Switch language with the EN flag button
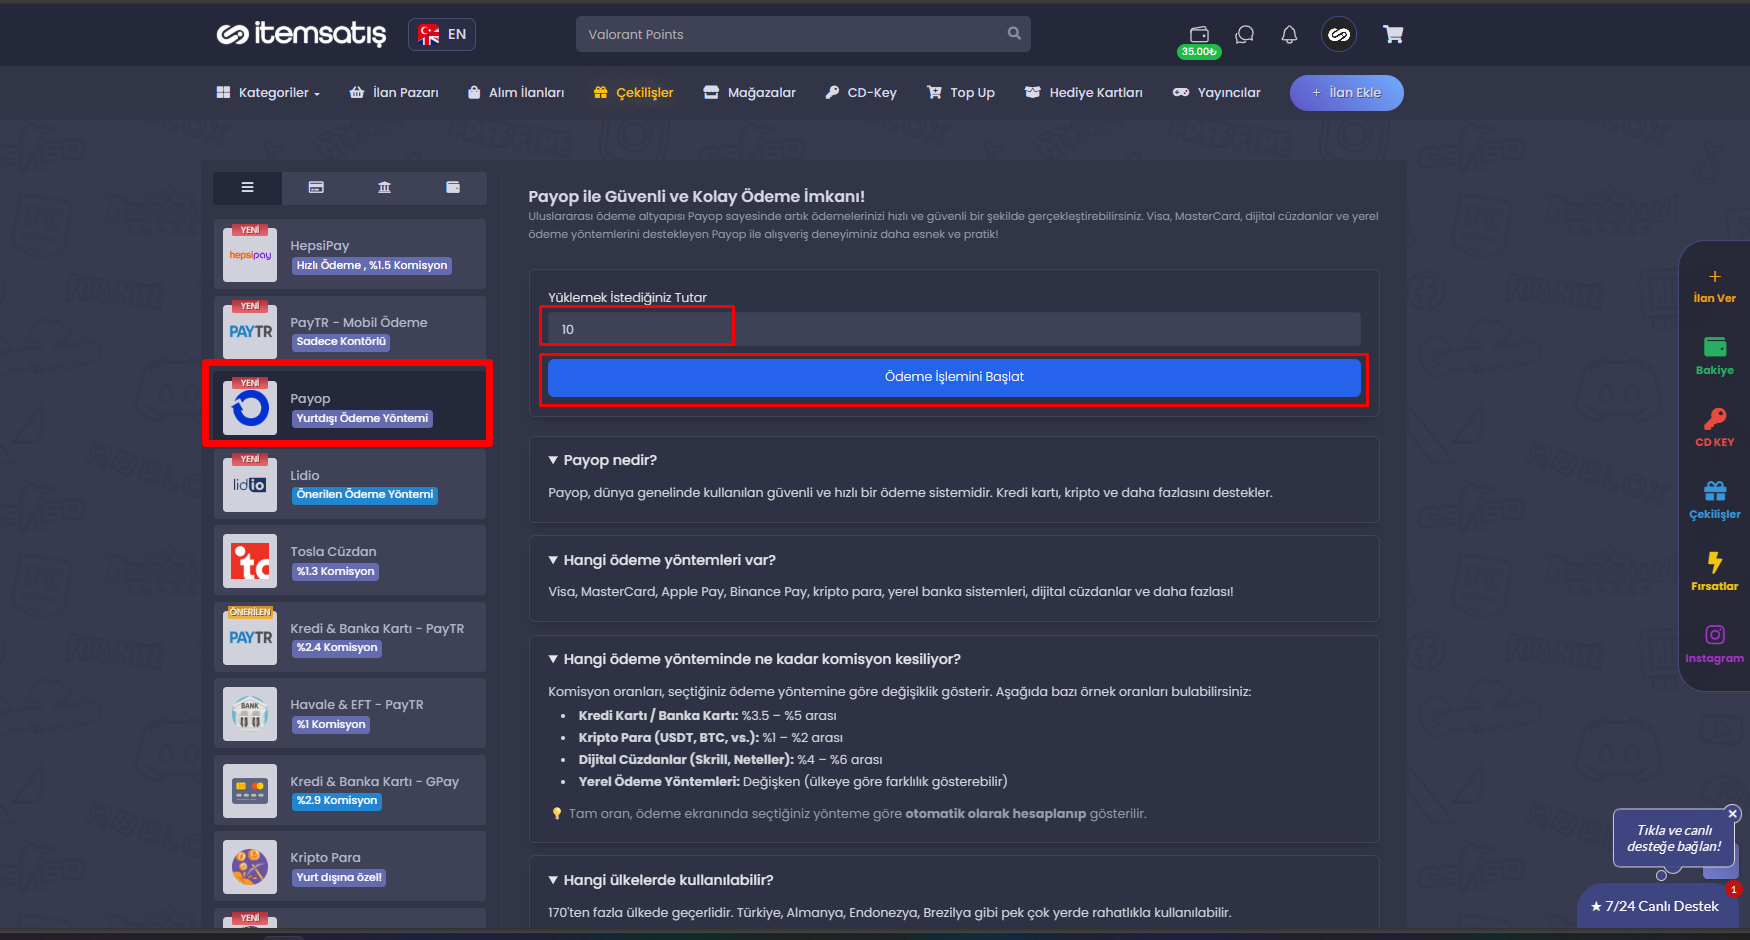This screenshot has height=940, width=1750. coord(442,34)
